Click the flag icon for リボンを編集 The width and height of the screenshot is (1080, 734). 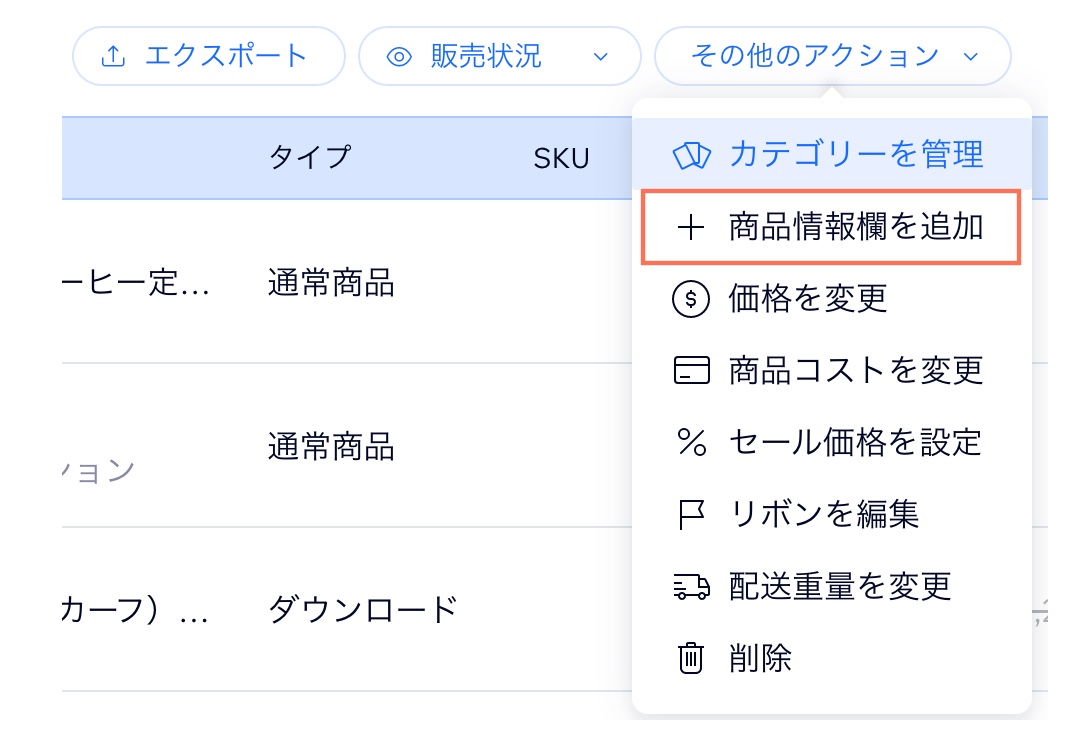click(691, 514)
